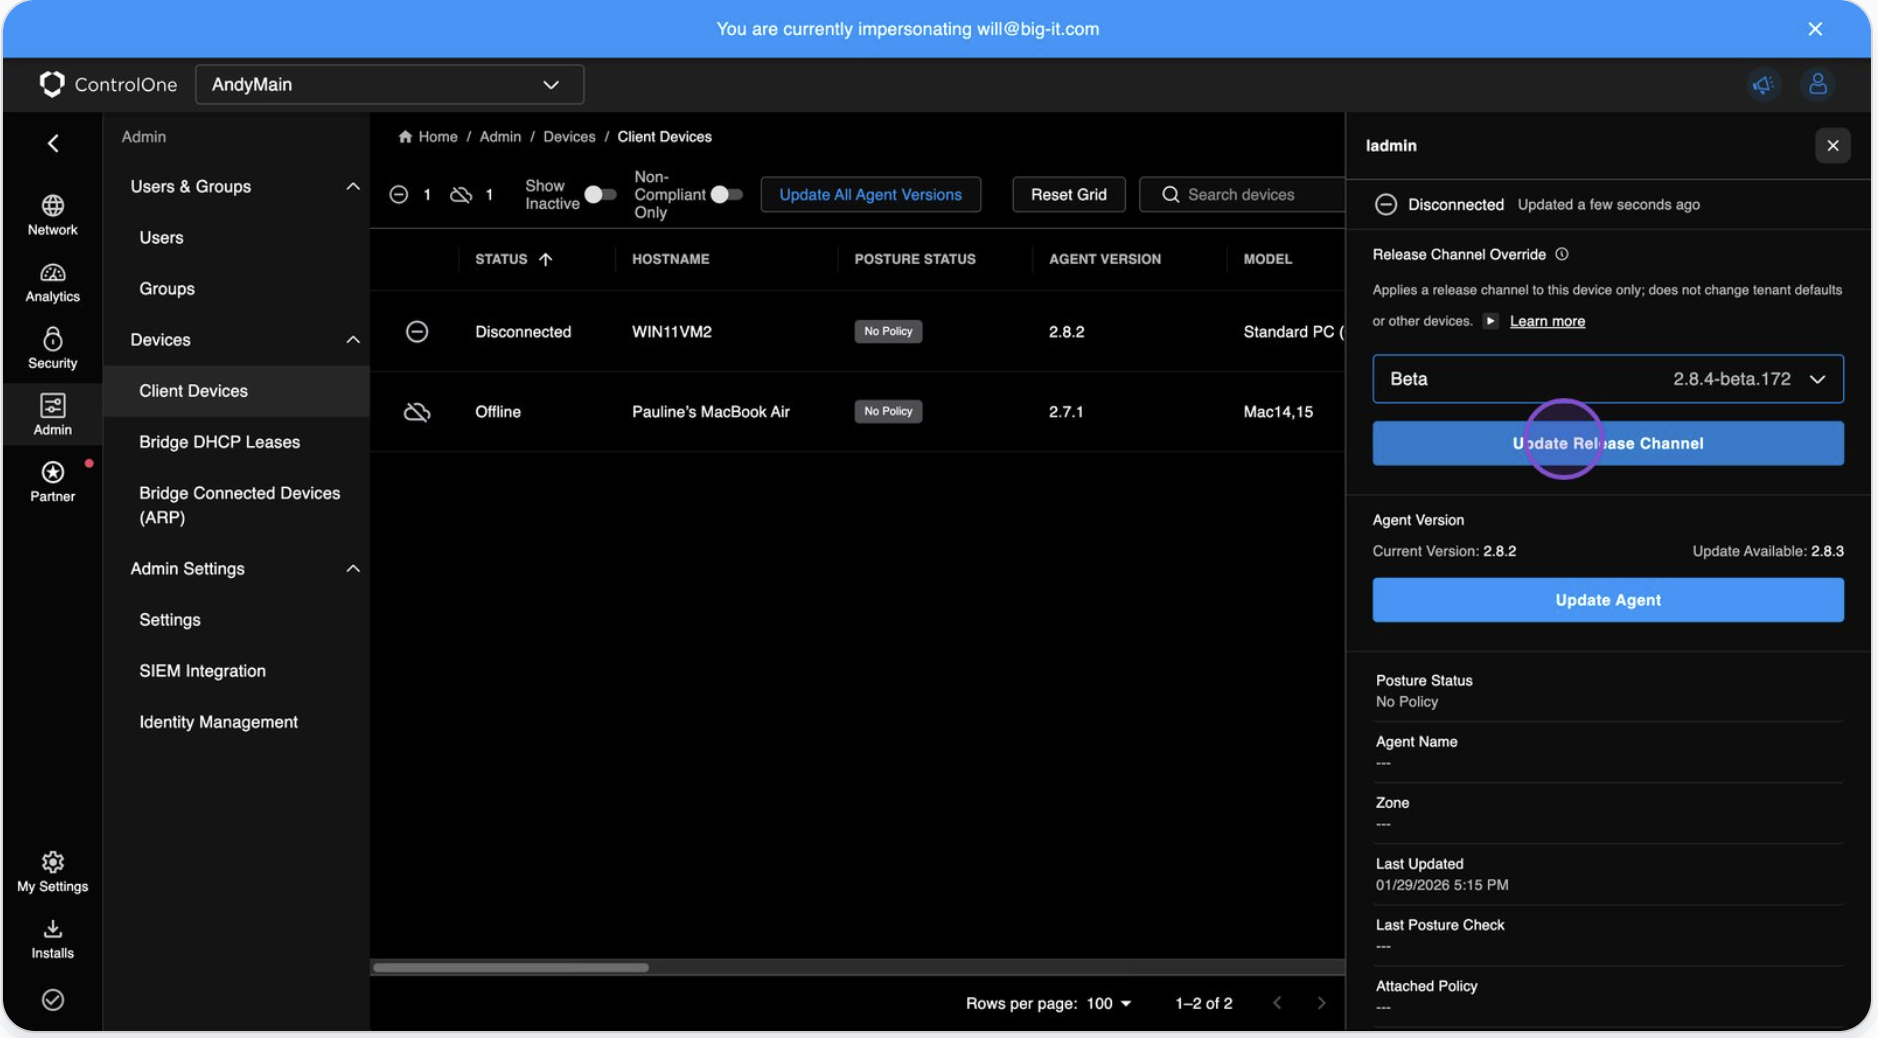Open the Partner star icon

[x=52, y=473]
